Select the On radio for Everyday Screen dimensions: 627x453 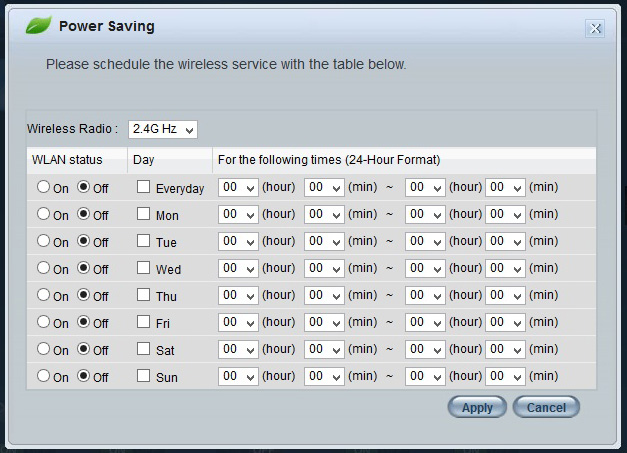pos(43,187)
